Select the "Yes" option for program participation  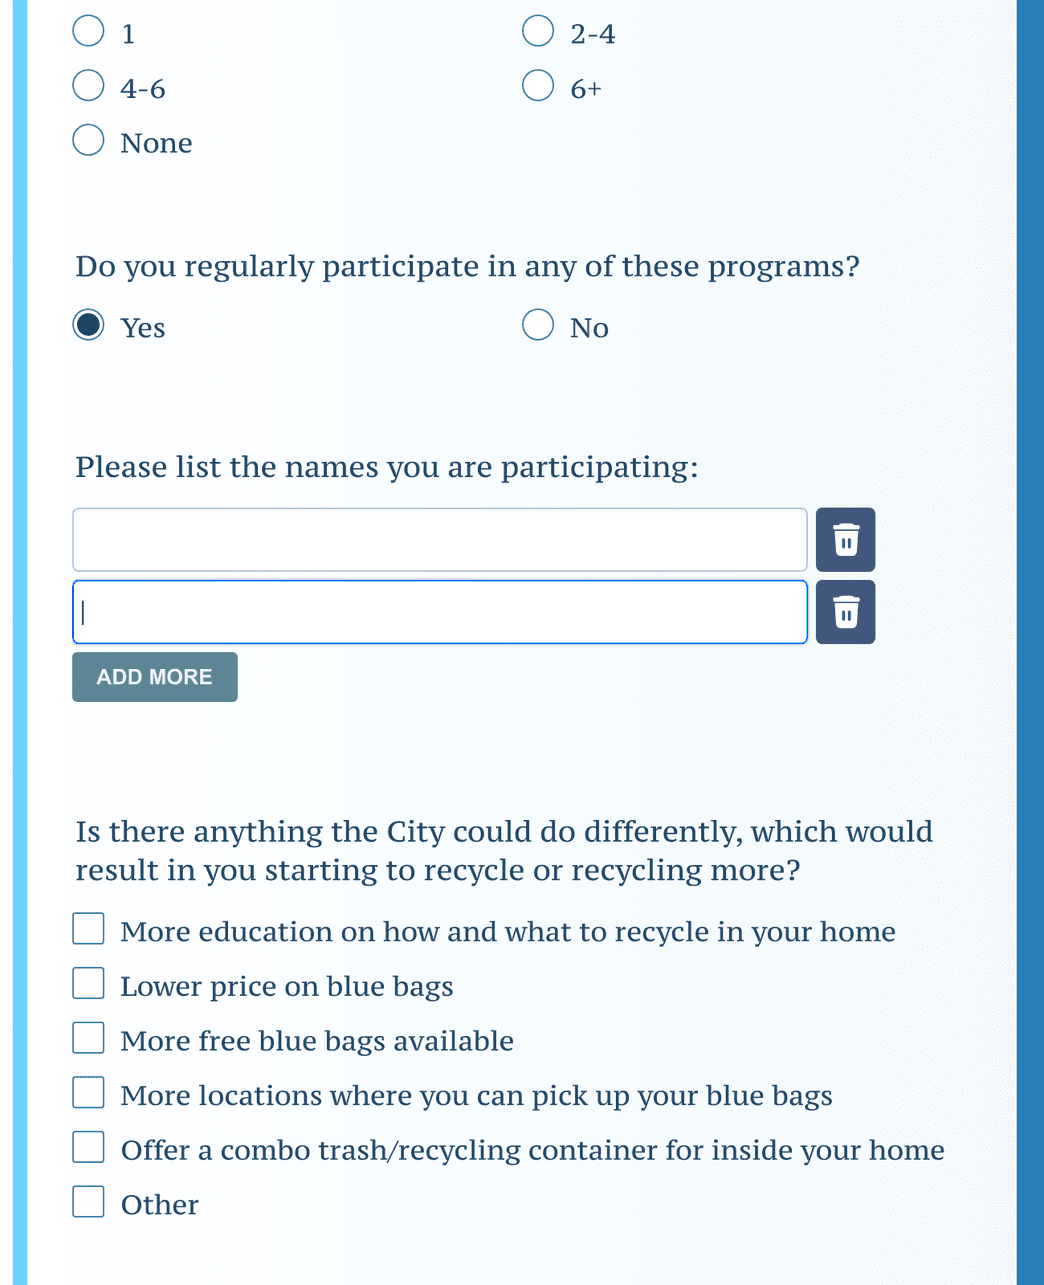tap(88, 325)
